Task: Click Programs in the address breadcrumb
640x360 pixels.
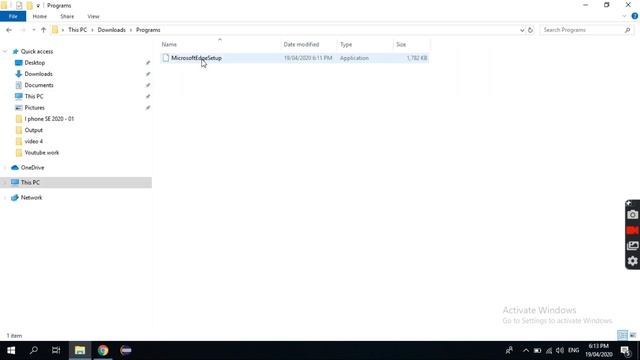Action: [148, 30]
